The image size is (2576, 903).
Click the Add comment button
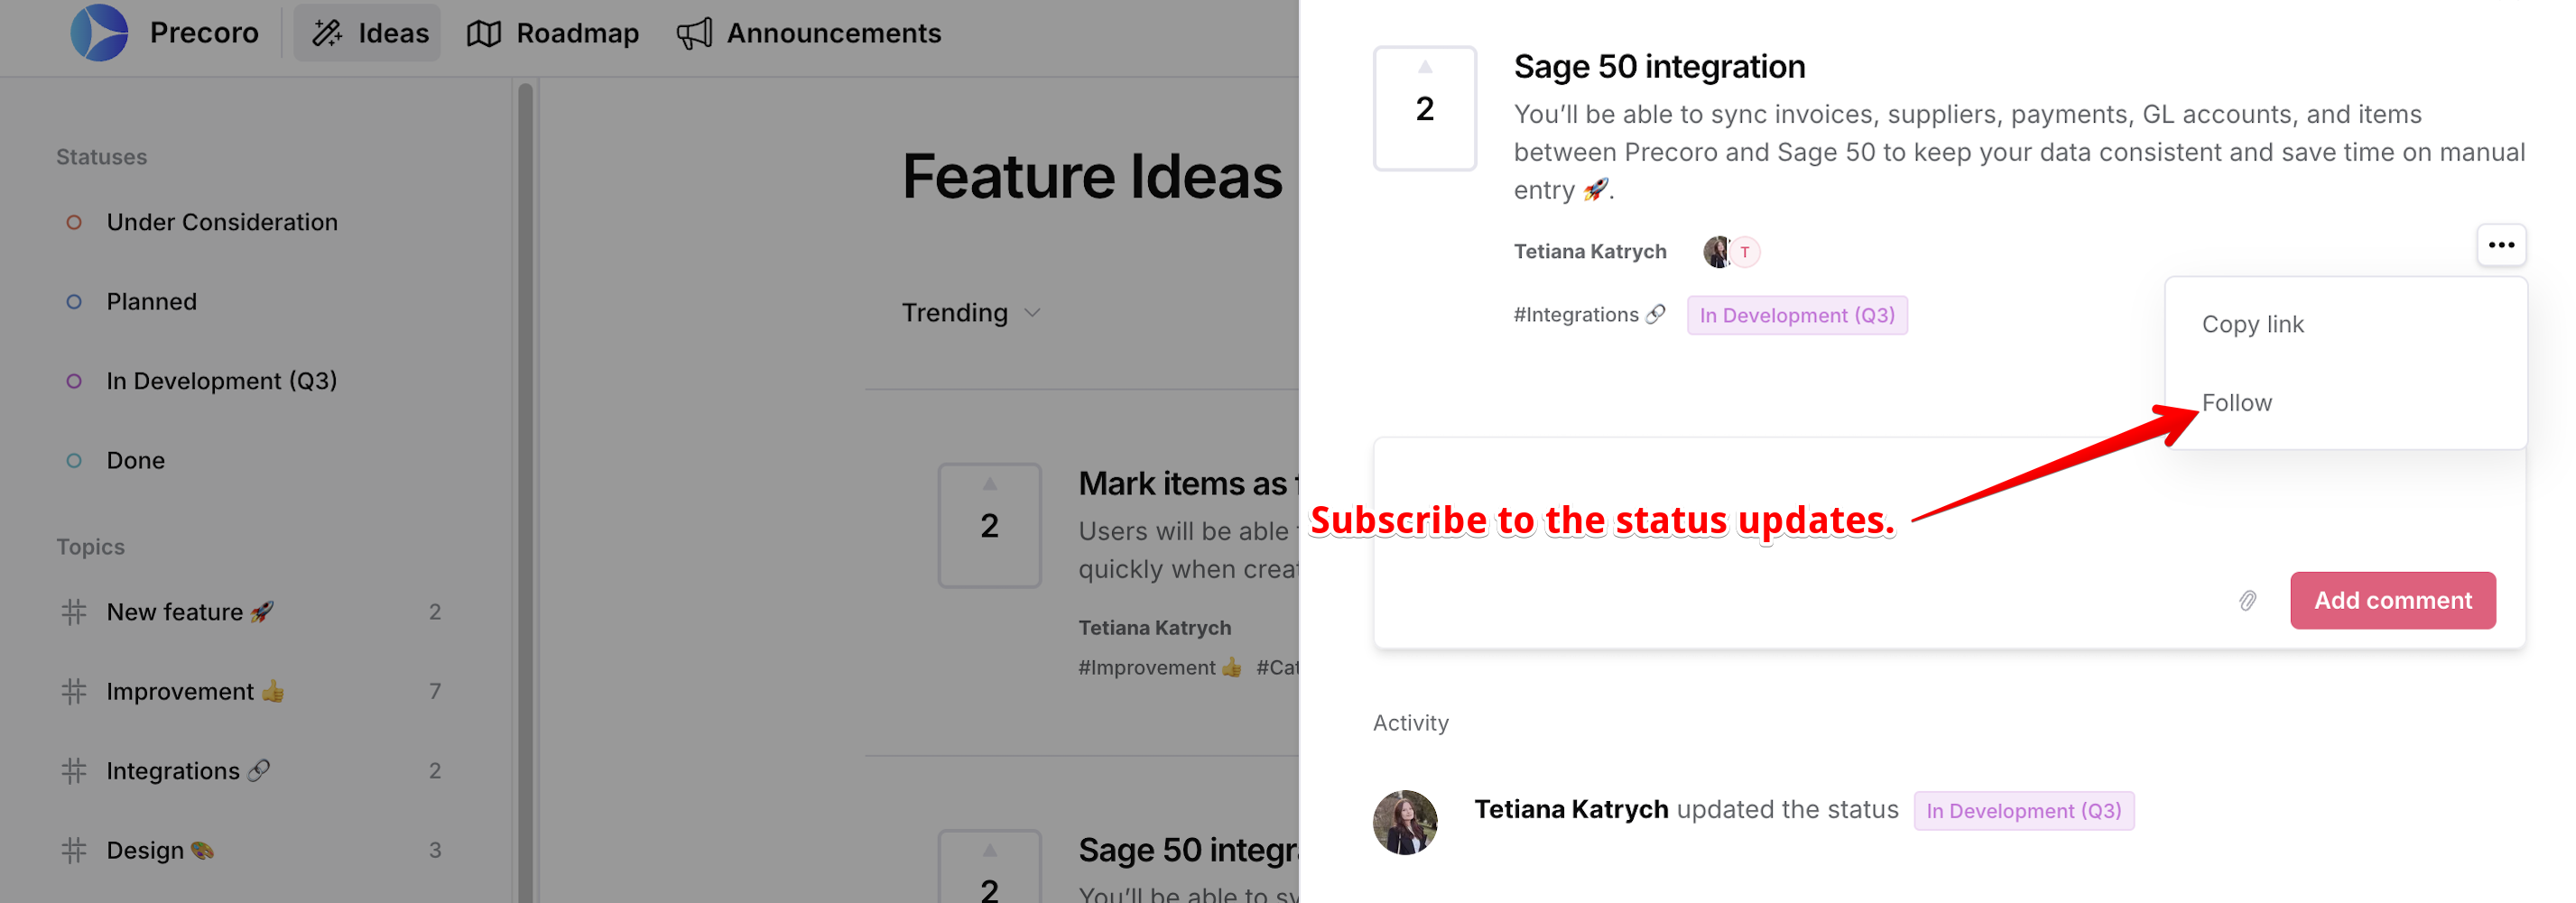pos(2392,600)
